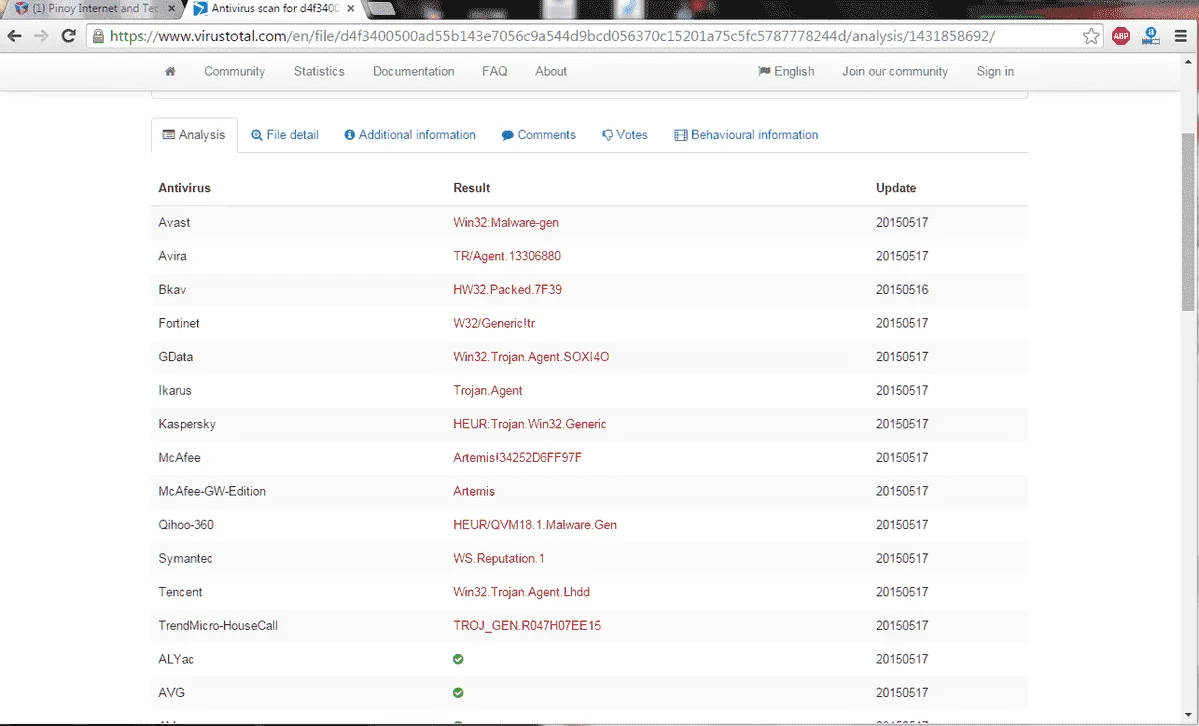This screenshot has height=726, width=1199.
Task: Select the TROJ_GEN.R047H07EE15 result
Action: pyautogui.click(x=527, y=627)
